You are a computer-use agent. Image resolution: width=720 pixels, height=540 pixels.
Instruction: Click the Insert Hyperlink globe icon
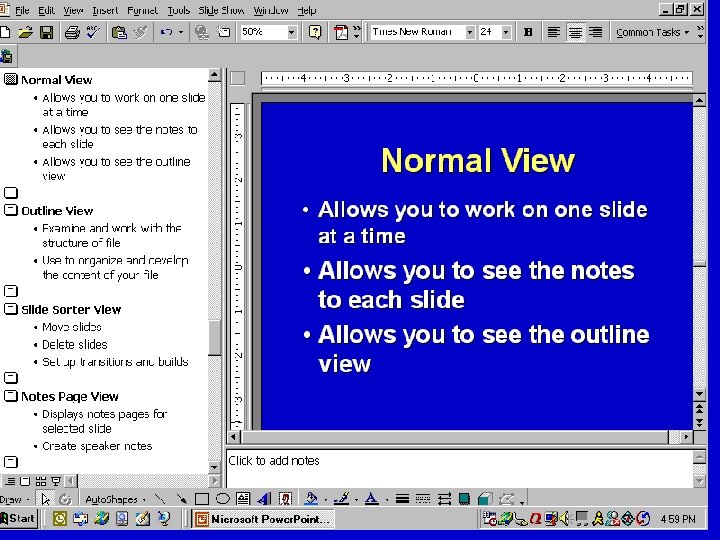click(x=201, y=32)
